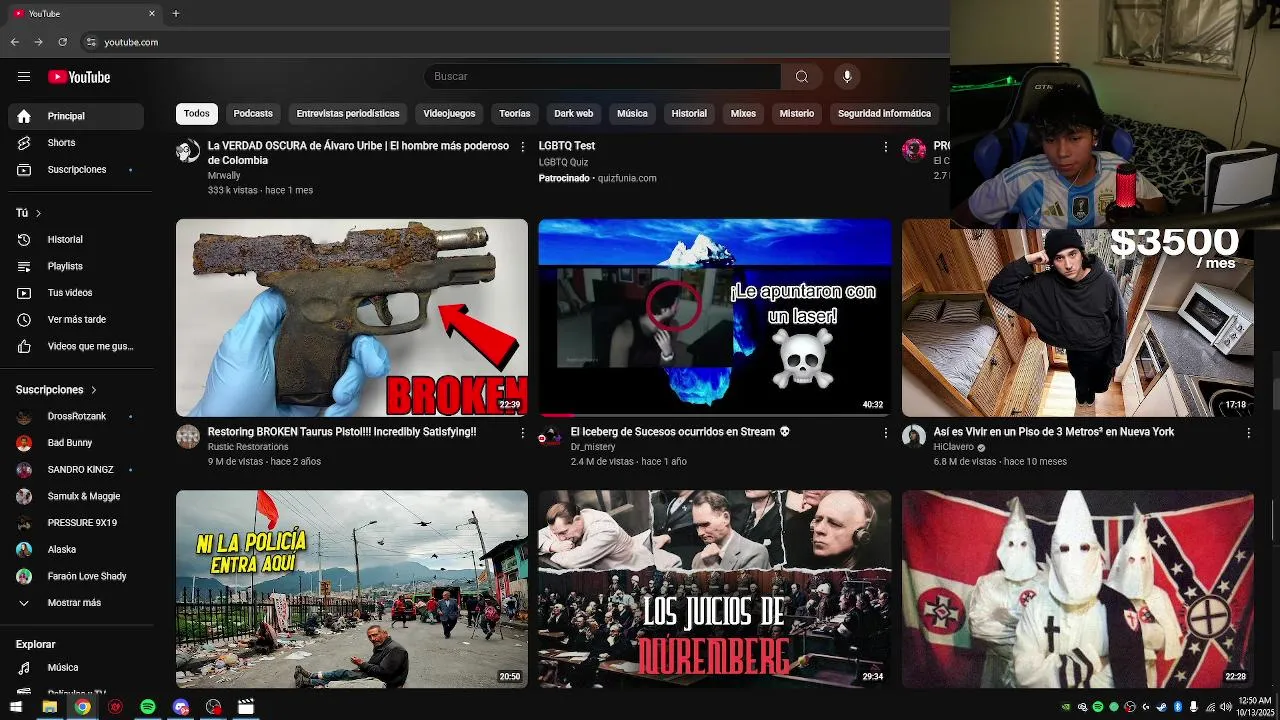
Task: Open Samulx & Maggie subscription
Action: click(76, 496)
